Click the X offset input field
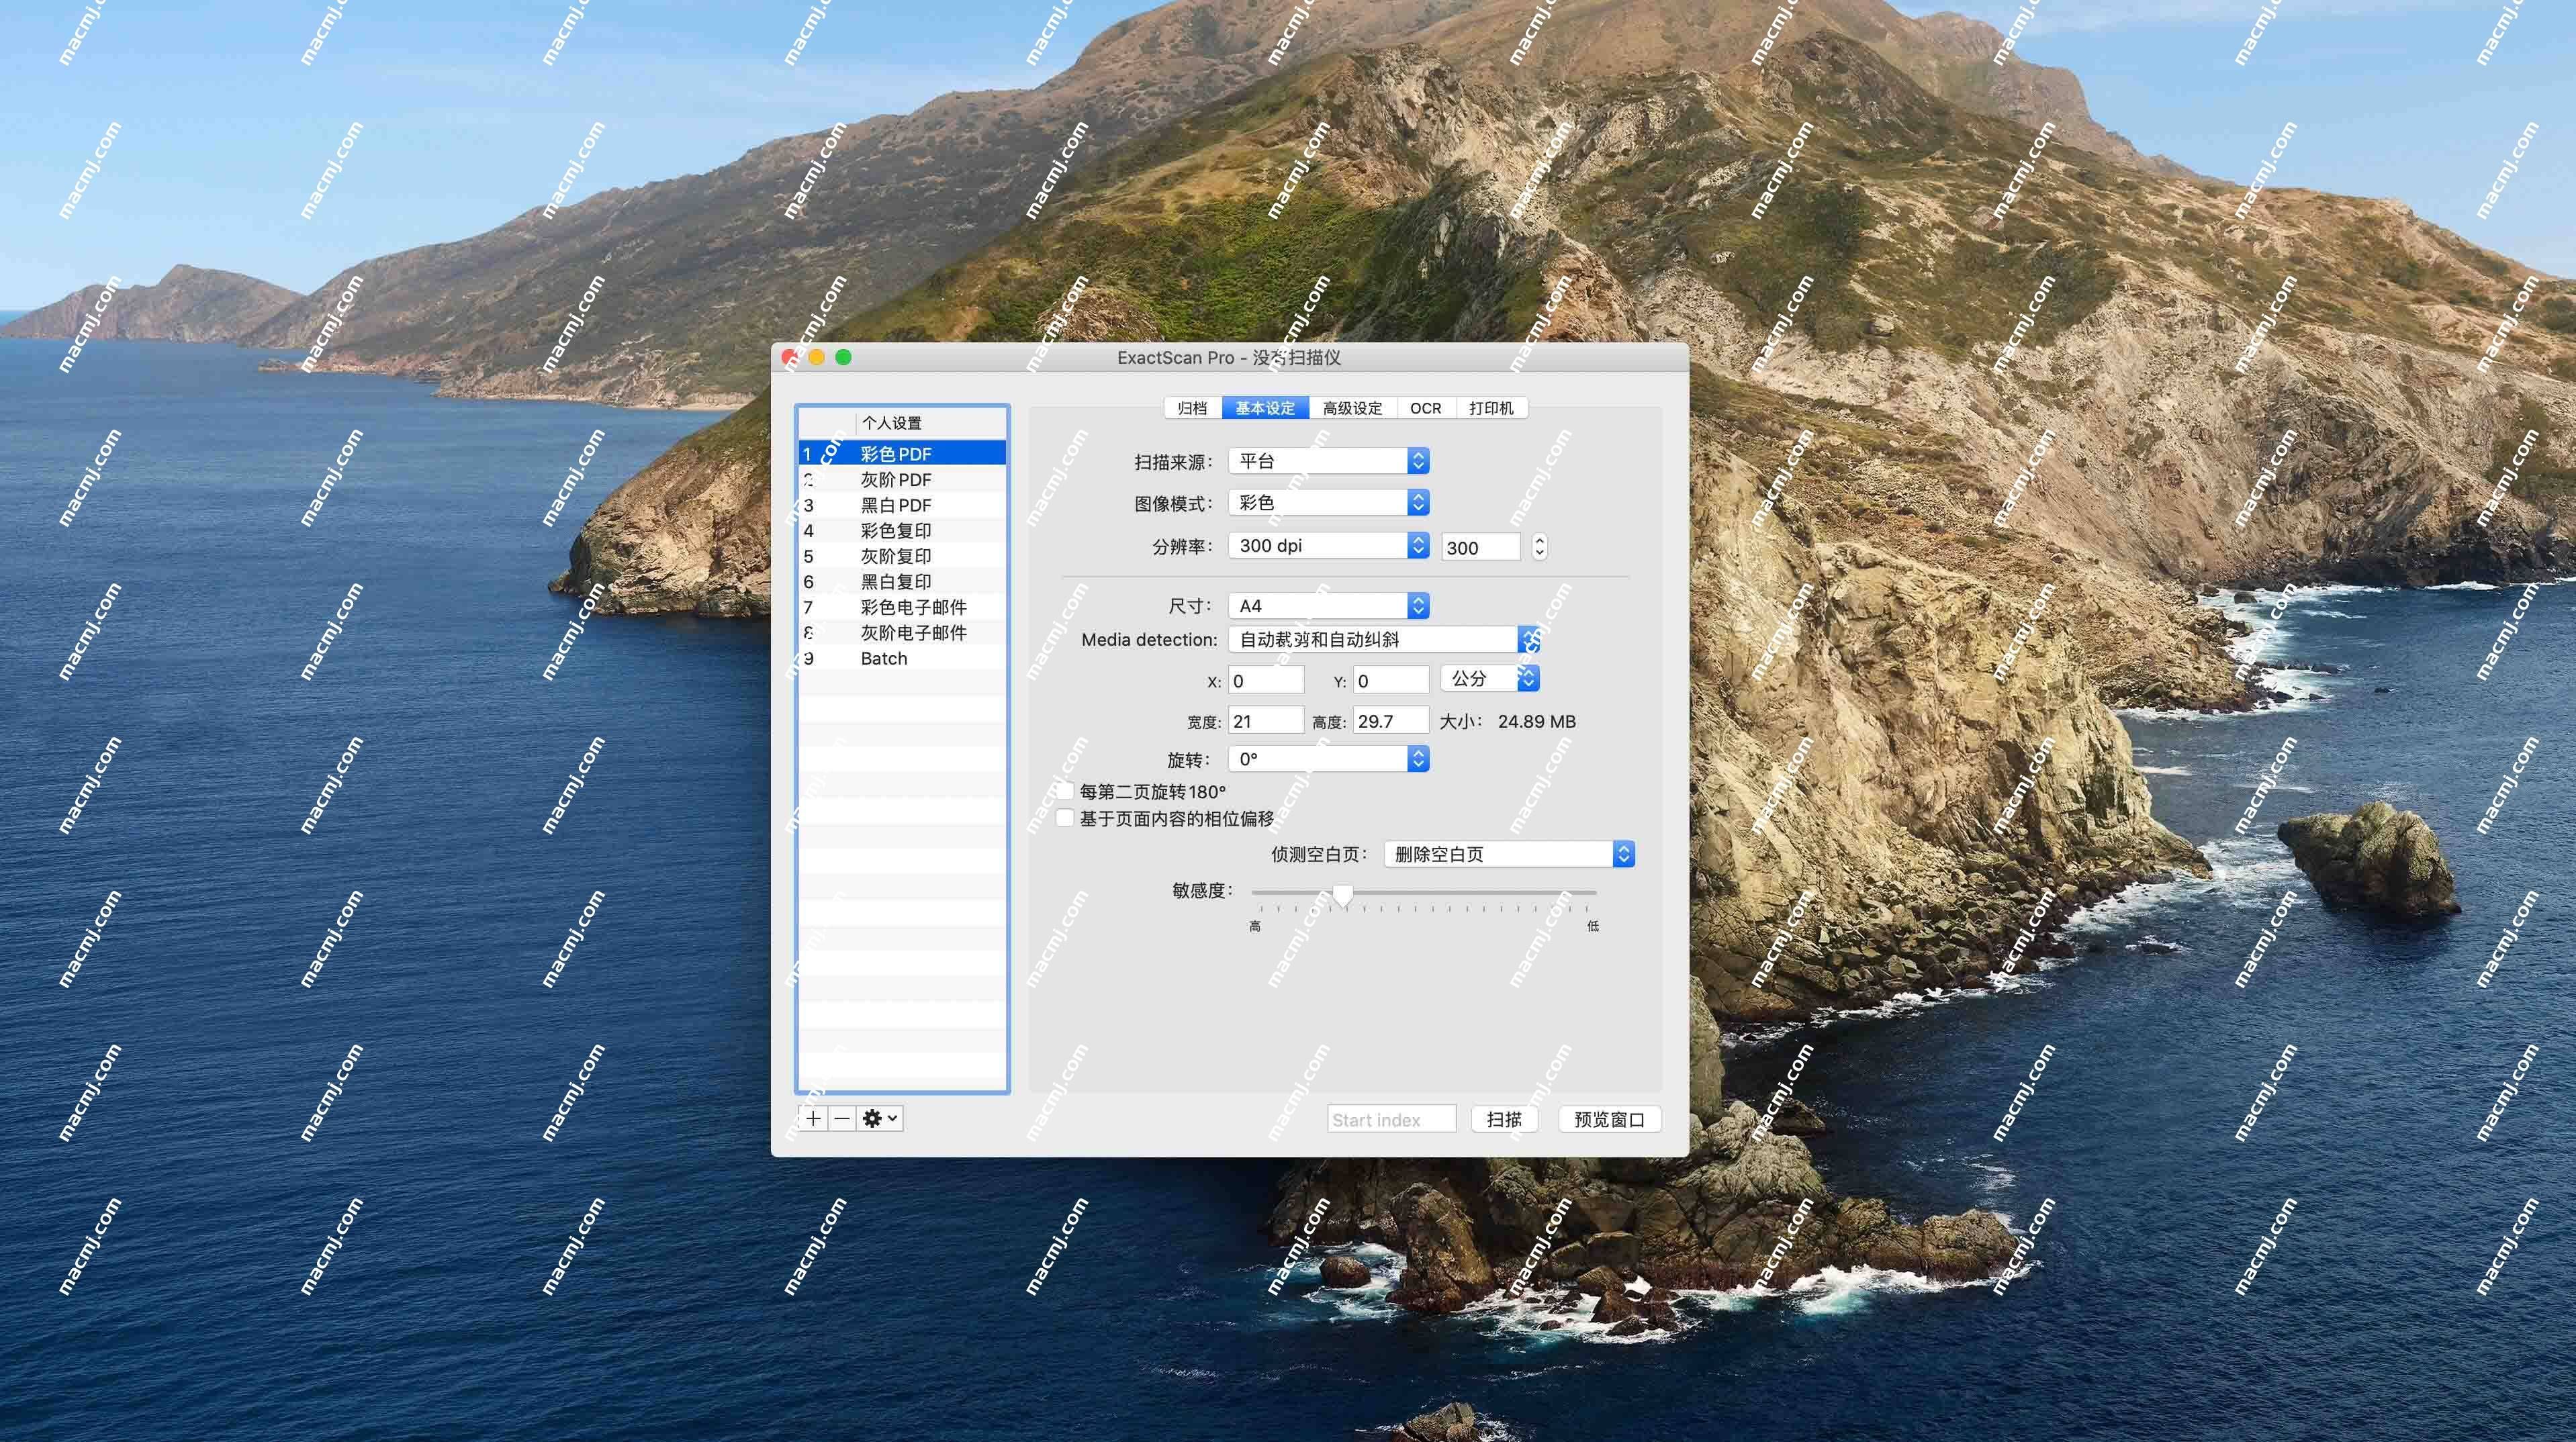Screen dimensions: 2576x1442 pyautogui.click(x=1266, y=681)
